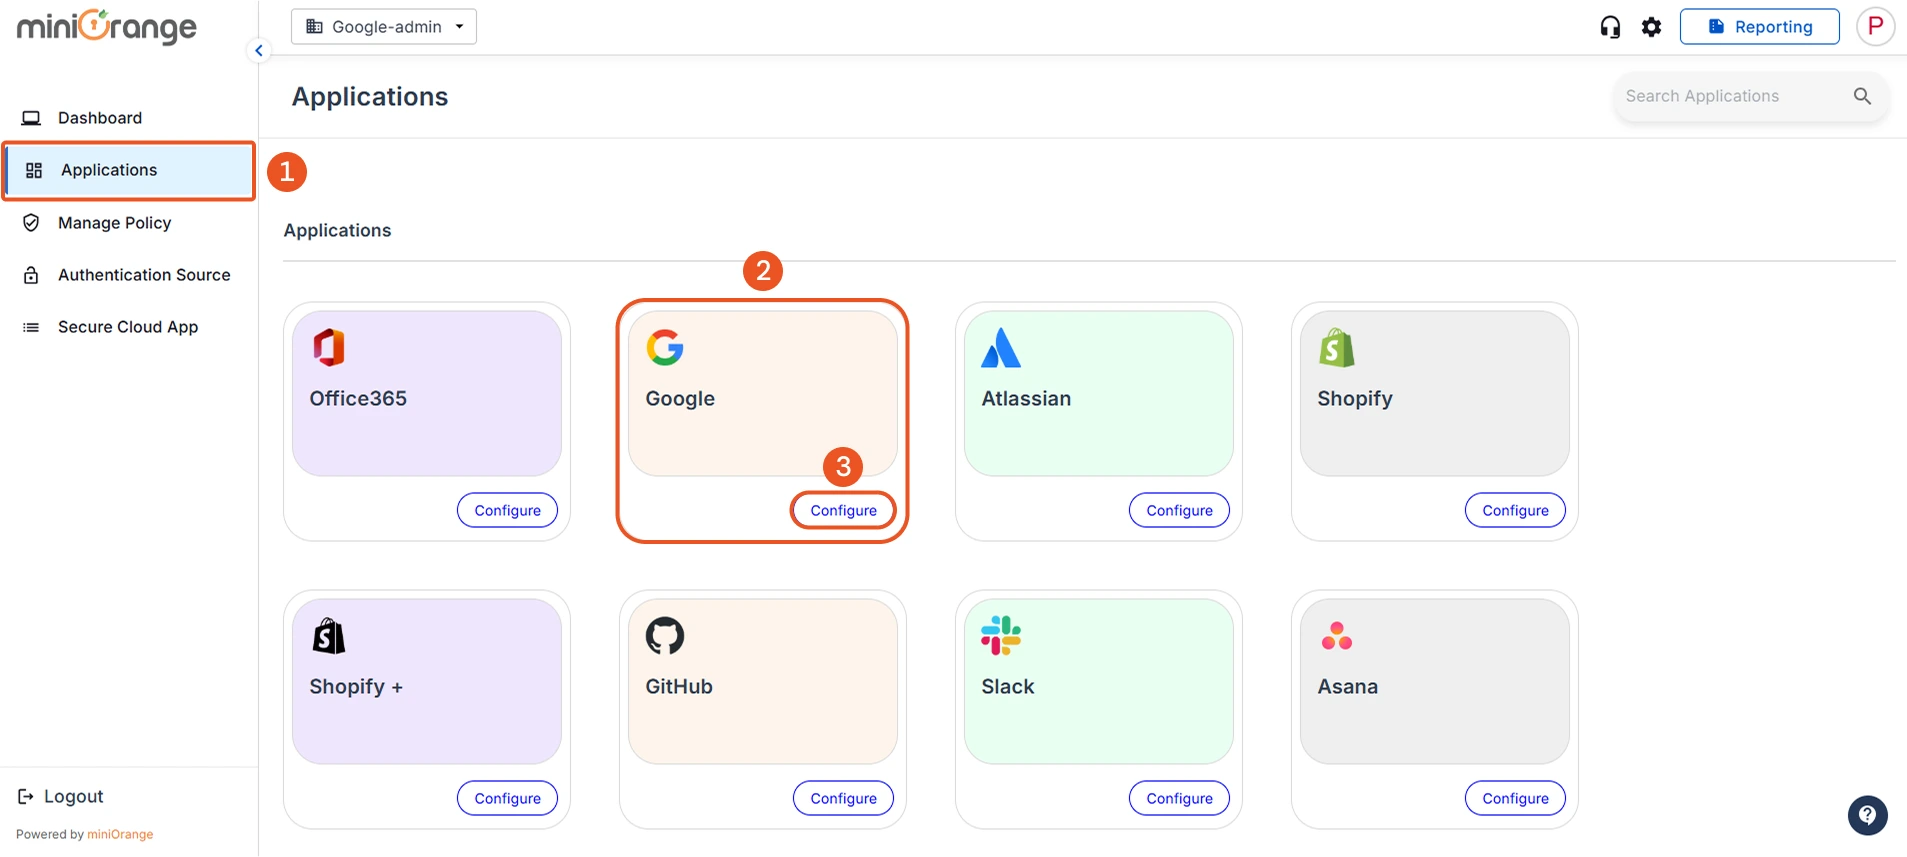Open the Google-admin dropdown

(x=384, y=27)
